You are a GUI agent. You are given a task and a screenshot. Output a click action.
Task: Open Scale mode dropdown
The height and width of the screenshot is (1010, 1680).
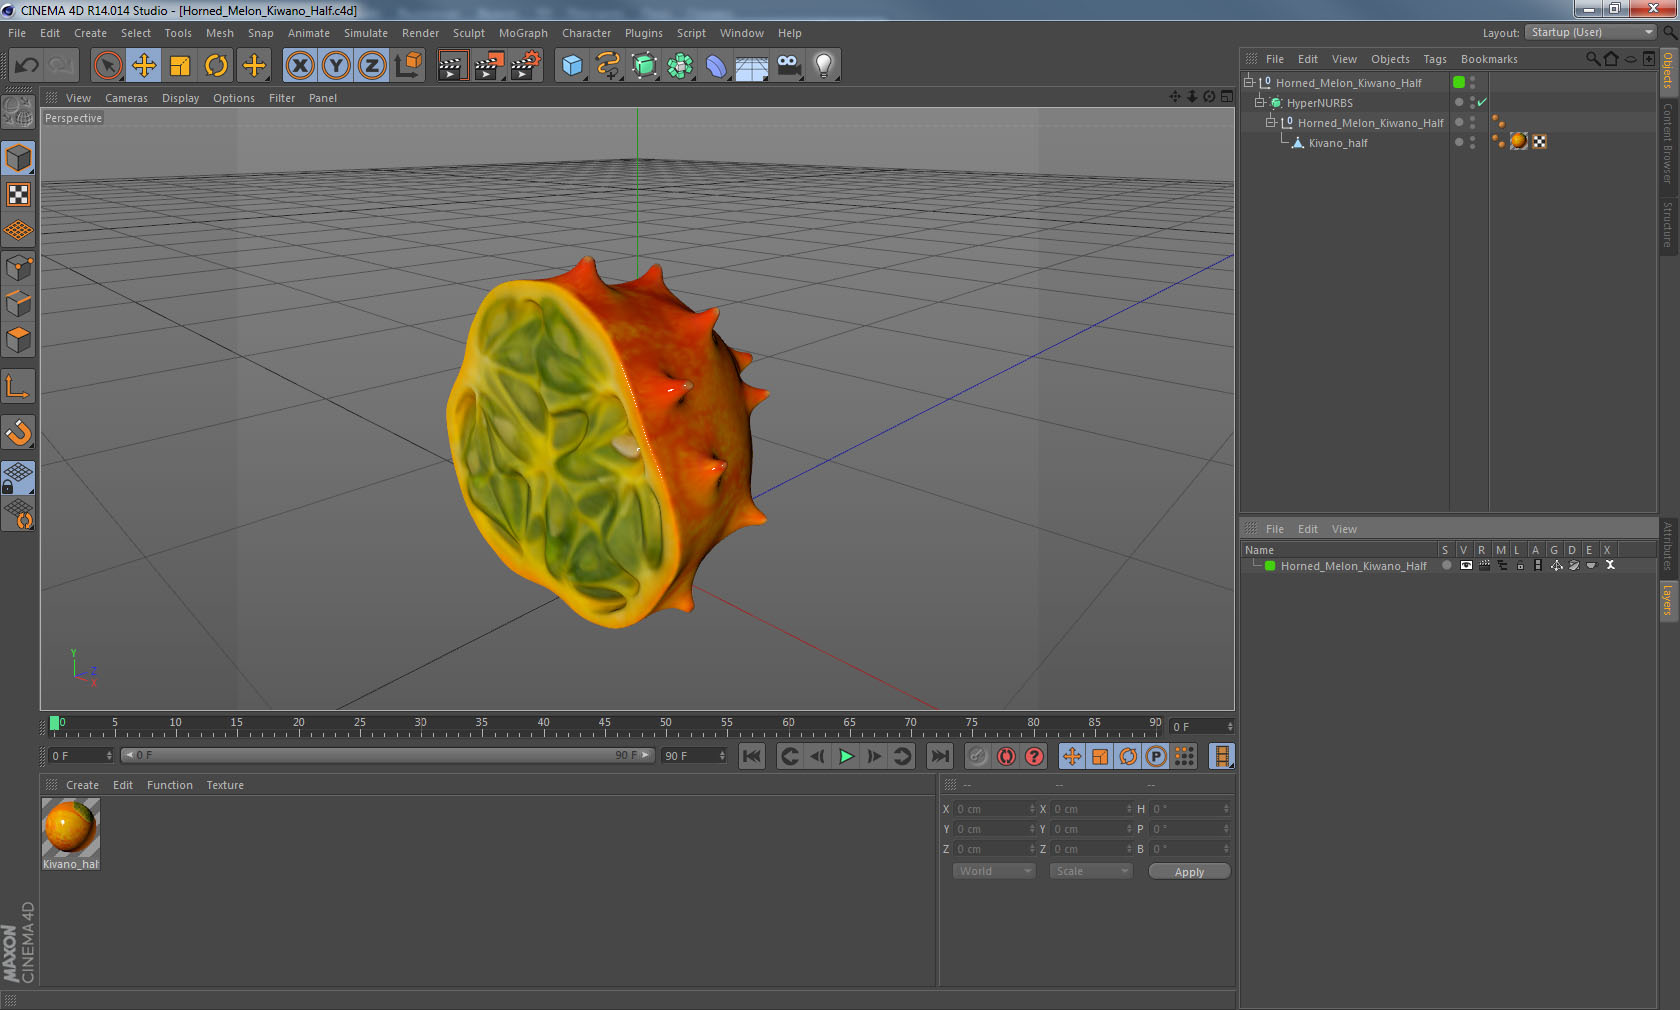[1091, 871]
